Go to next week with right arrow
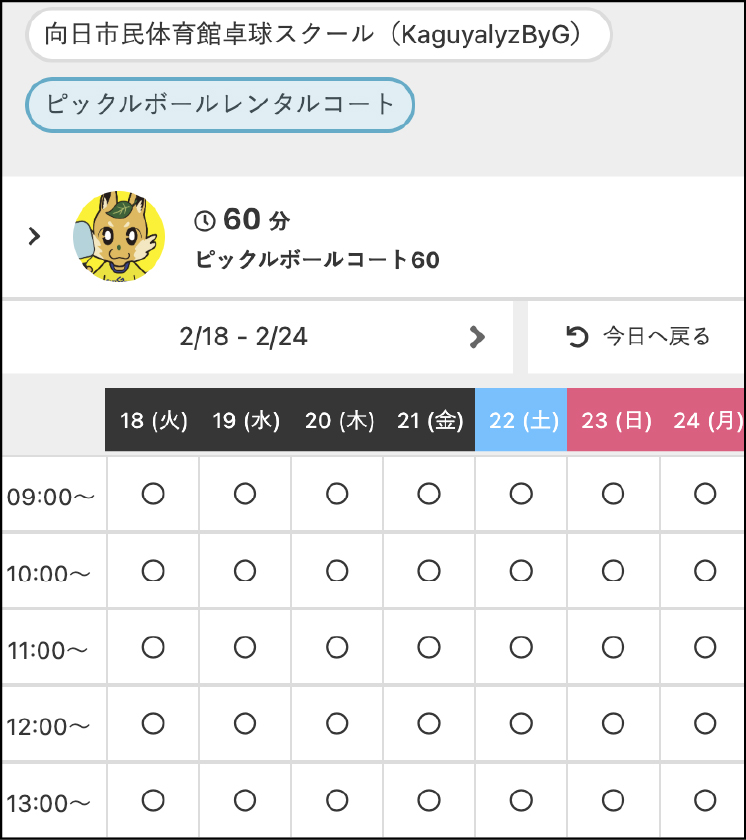Image resolution: width=746 pixels, height=840 pixels. click(477, 337)
